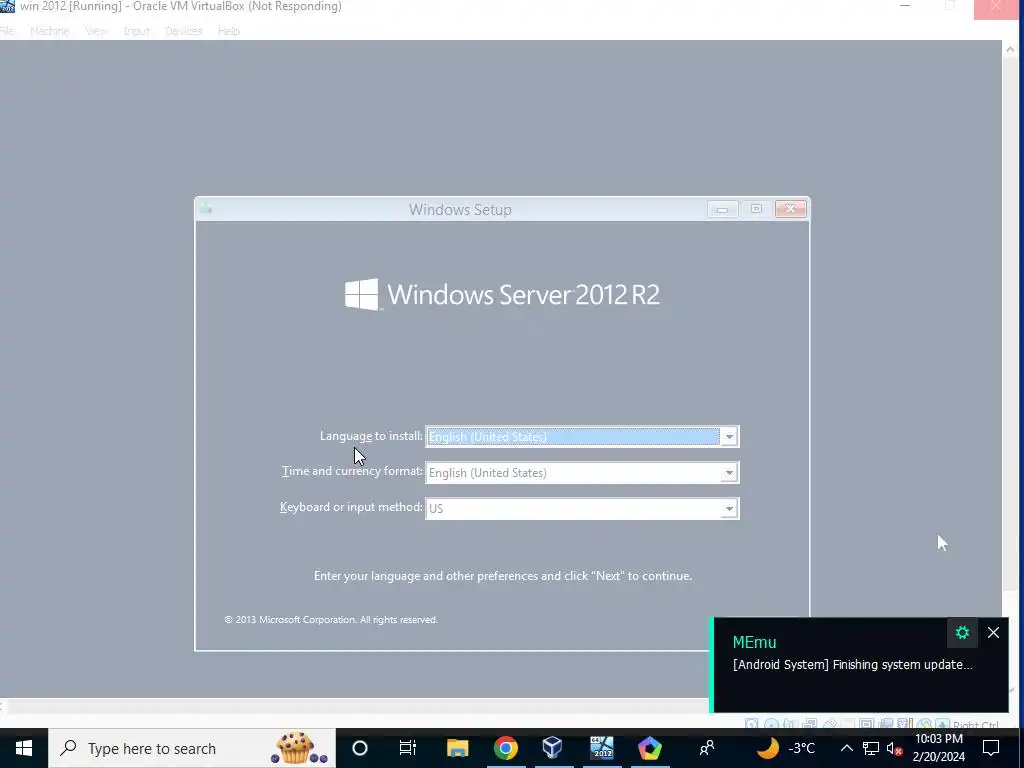
Task: Switch to the win 2012 VM taskbar icon
Action: pyautogui.click(x=601, y=748)
